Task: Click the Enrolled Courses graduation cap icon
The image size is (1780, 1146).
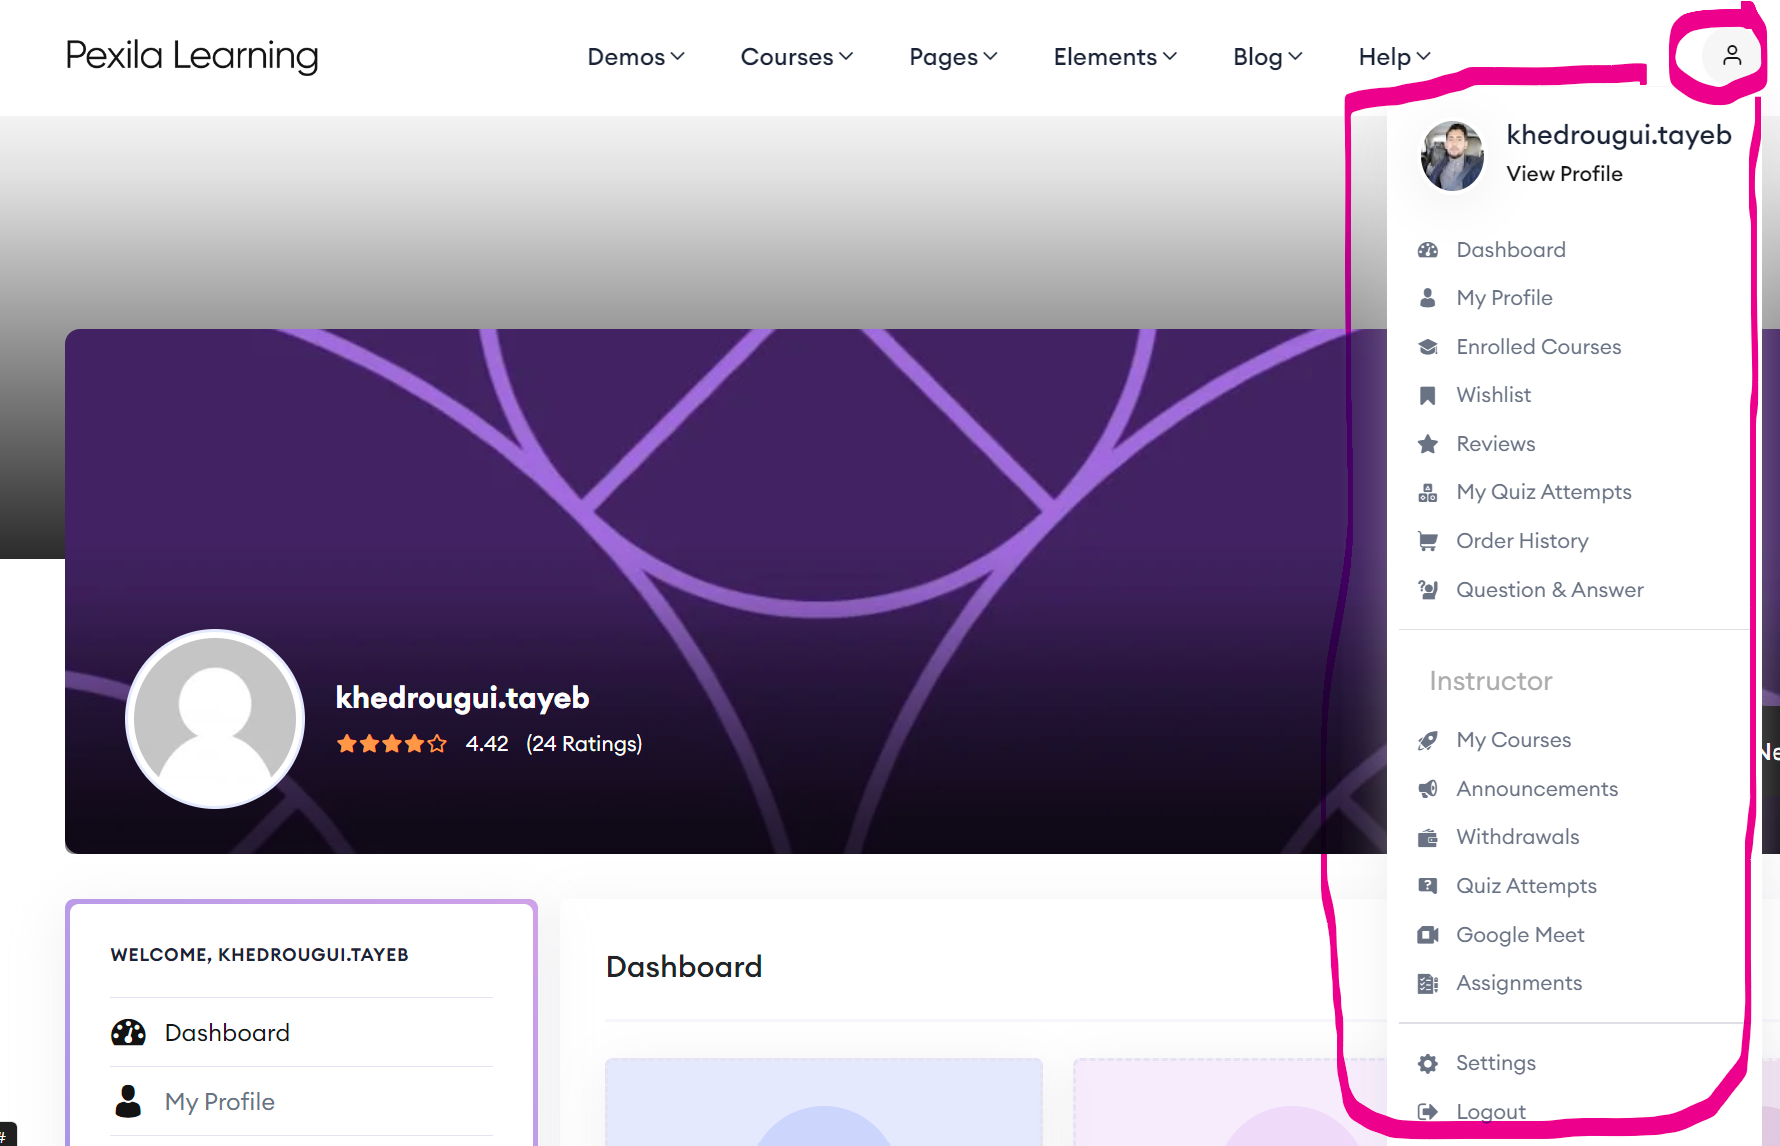Action: (x=1428, y=347)
